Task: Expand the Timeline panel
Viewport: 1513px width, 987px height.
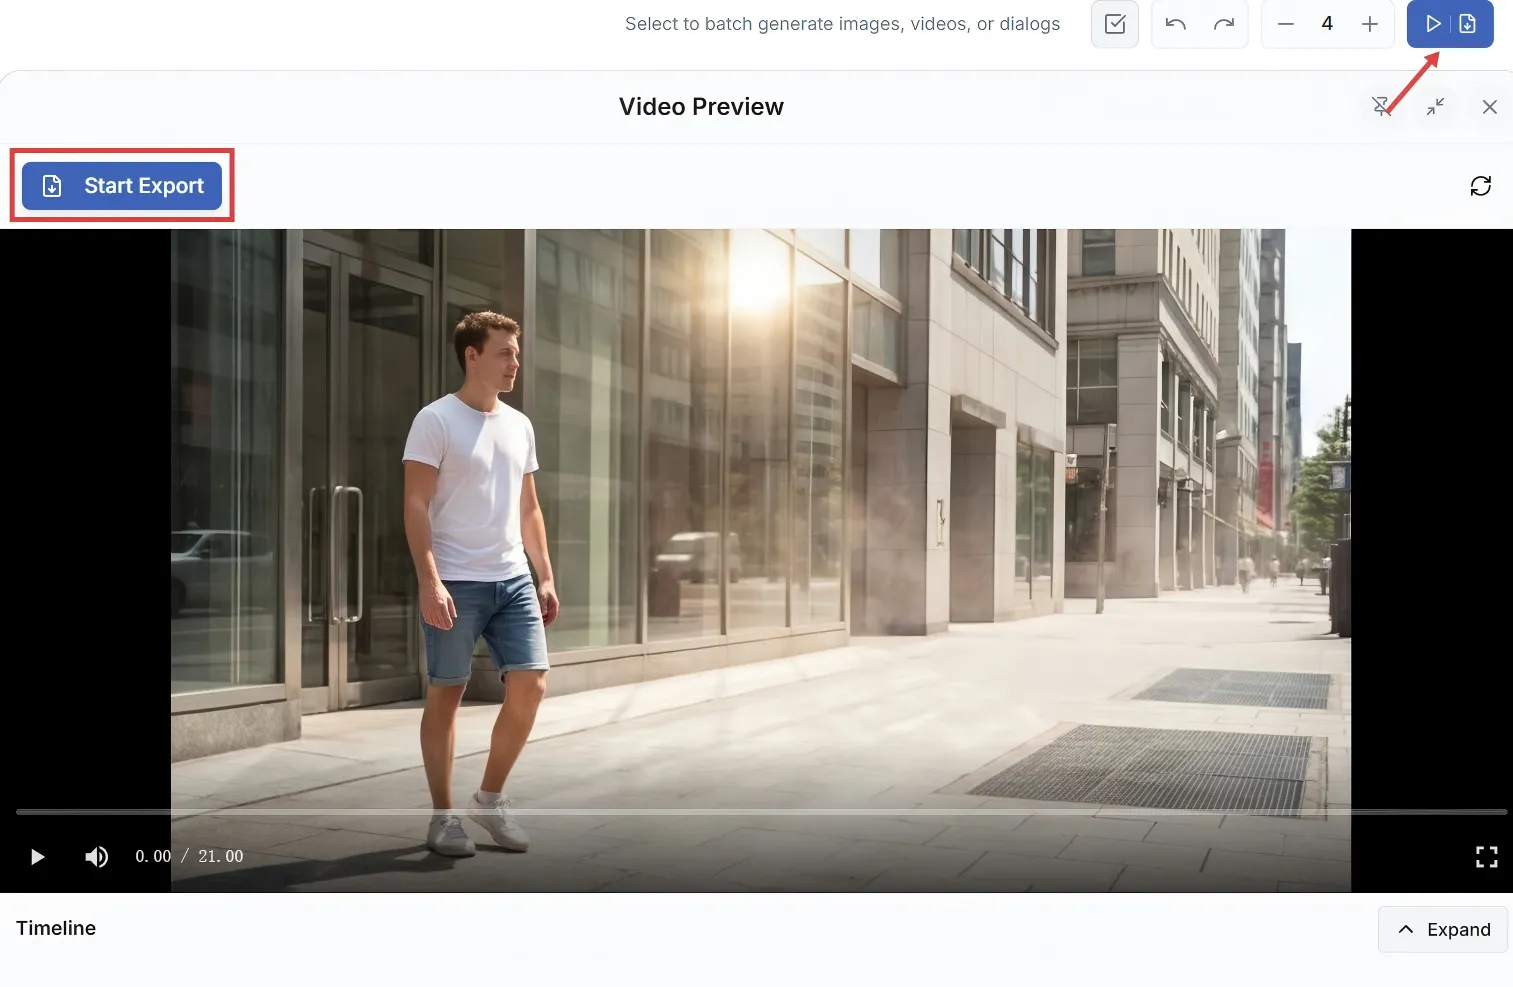Action: tap(1442, 929)
